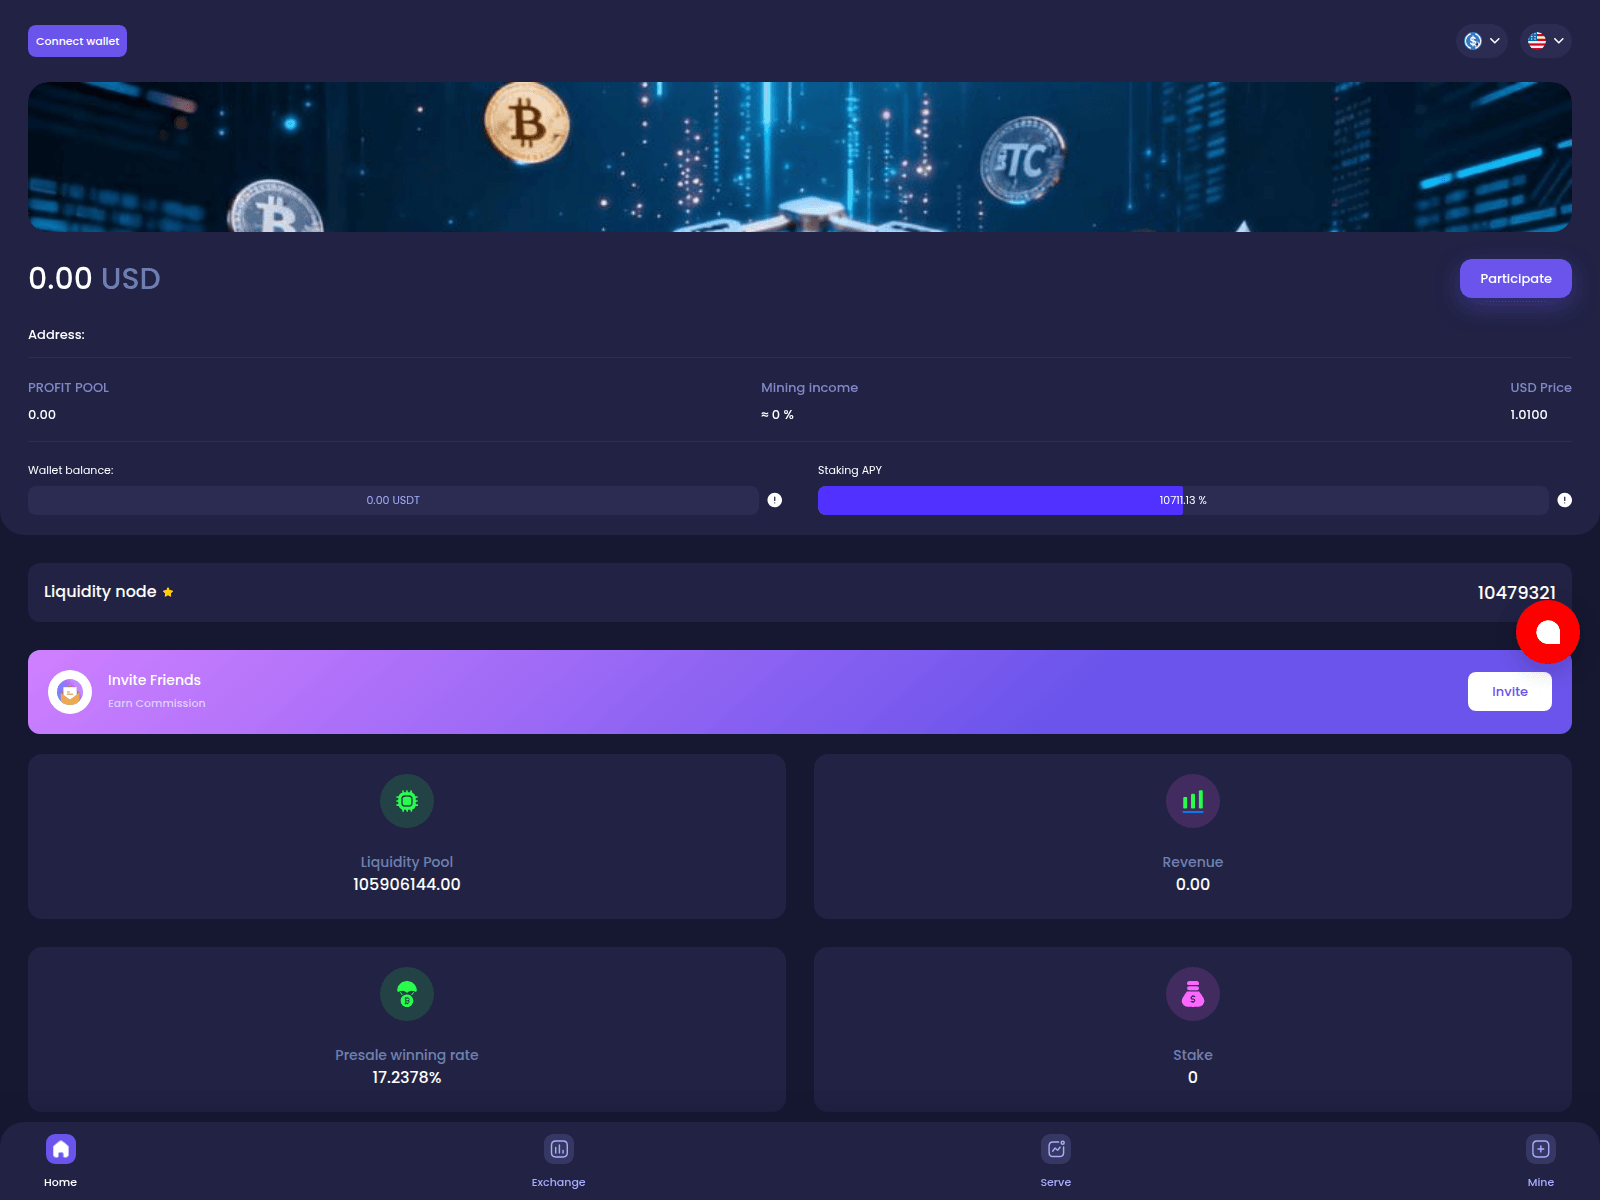This screenshot has width=1600, height=1200.
Task: Click the Revenue bar chart icon
Action: pyautogui.click(x=1193, y=801)
